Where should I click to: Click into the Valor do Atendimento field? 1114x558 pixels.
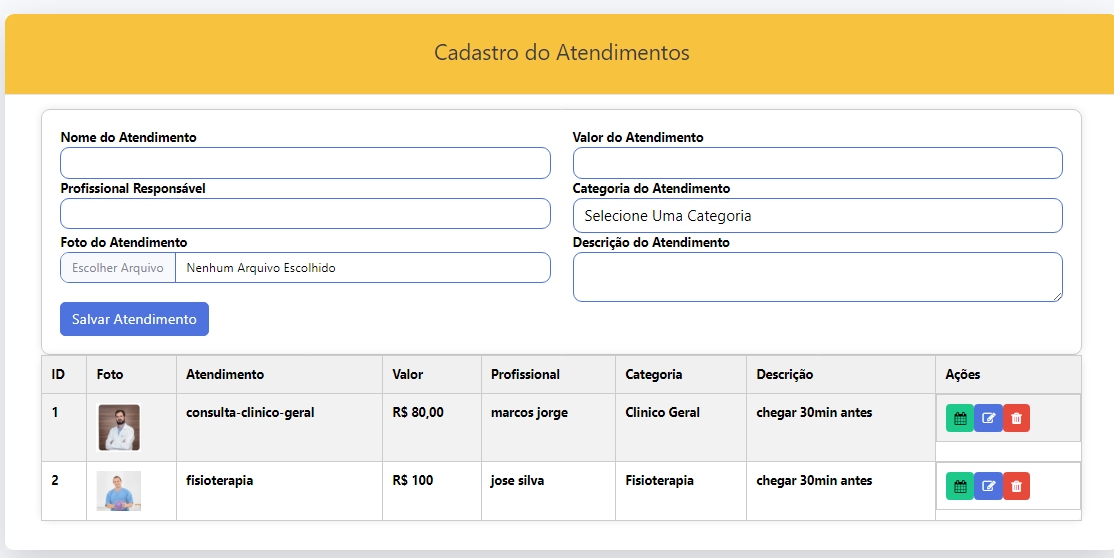click(x=817, y=163)
